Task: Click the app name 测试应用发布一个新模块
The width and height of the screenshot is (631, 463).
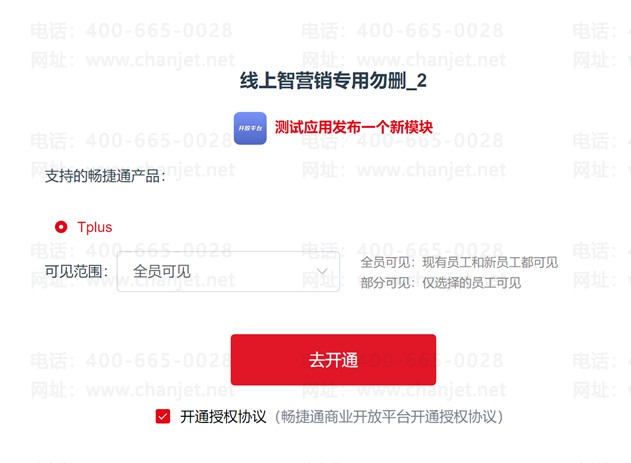Action: point(354,128)
